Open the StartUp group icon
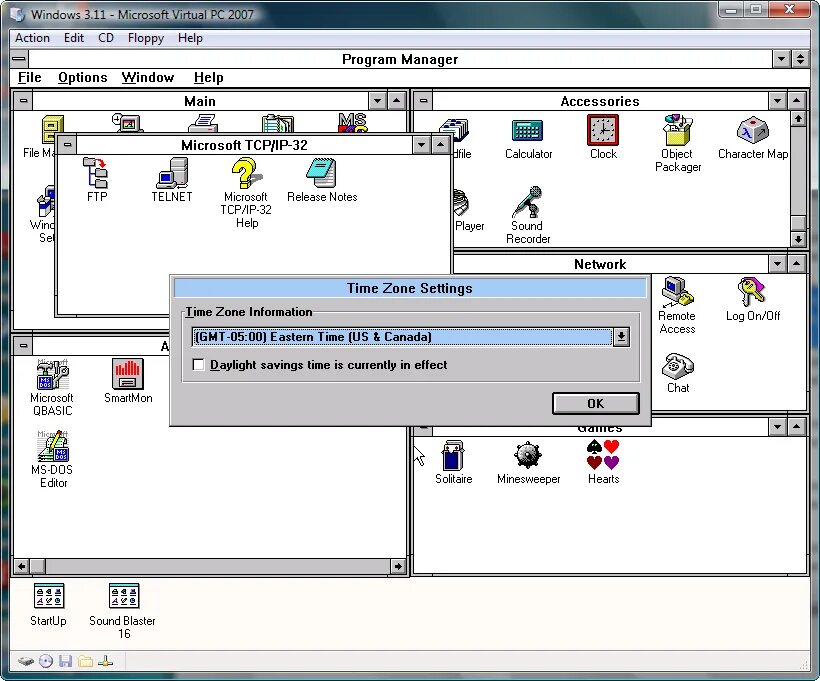 48,605
